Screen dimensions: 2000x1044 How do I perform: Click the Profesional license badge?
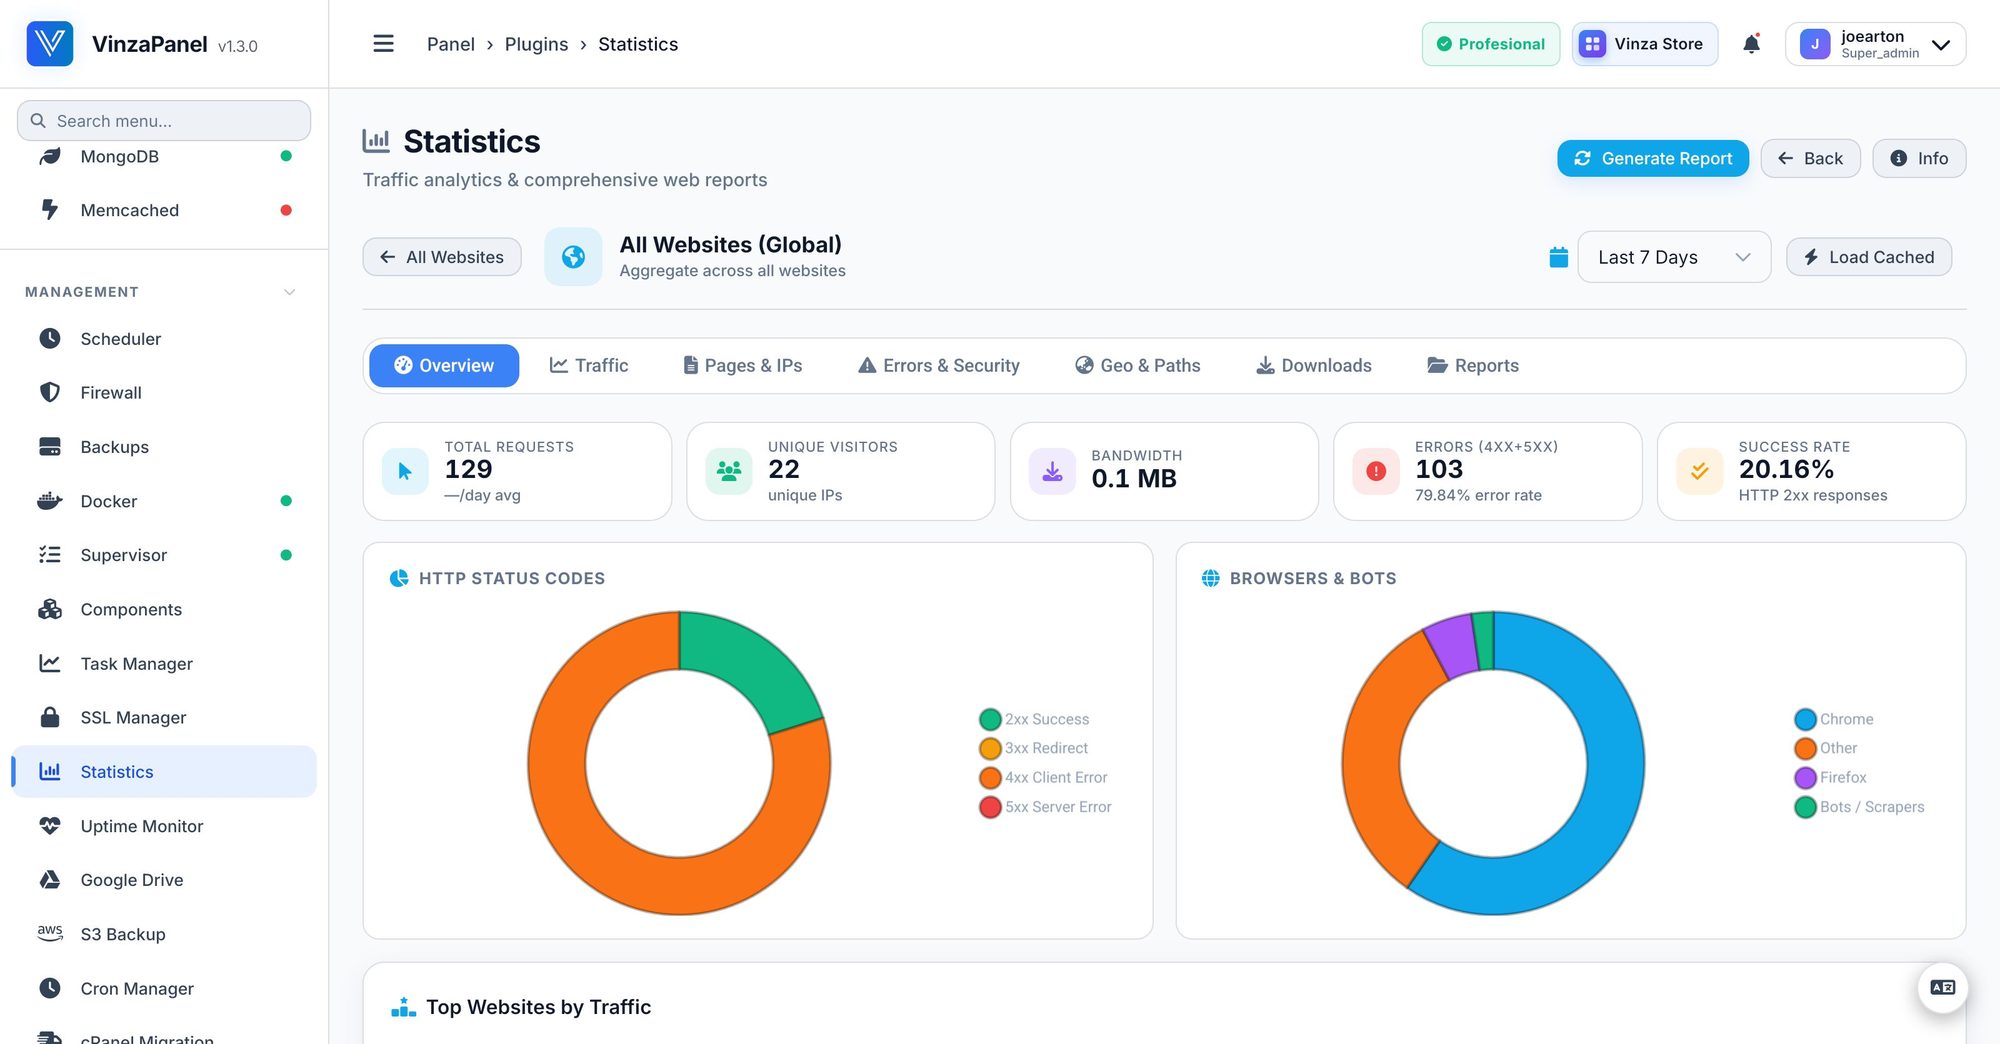[1491, 44]
